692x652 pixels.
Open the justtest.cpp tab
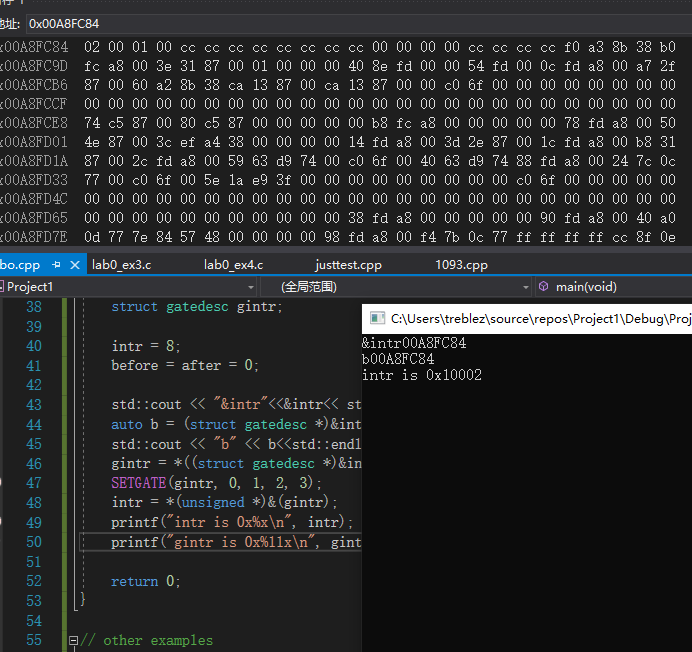coord(348,265)
